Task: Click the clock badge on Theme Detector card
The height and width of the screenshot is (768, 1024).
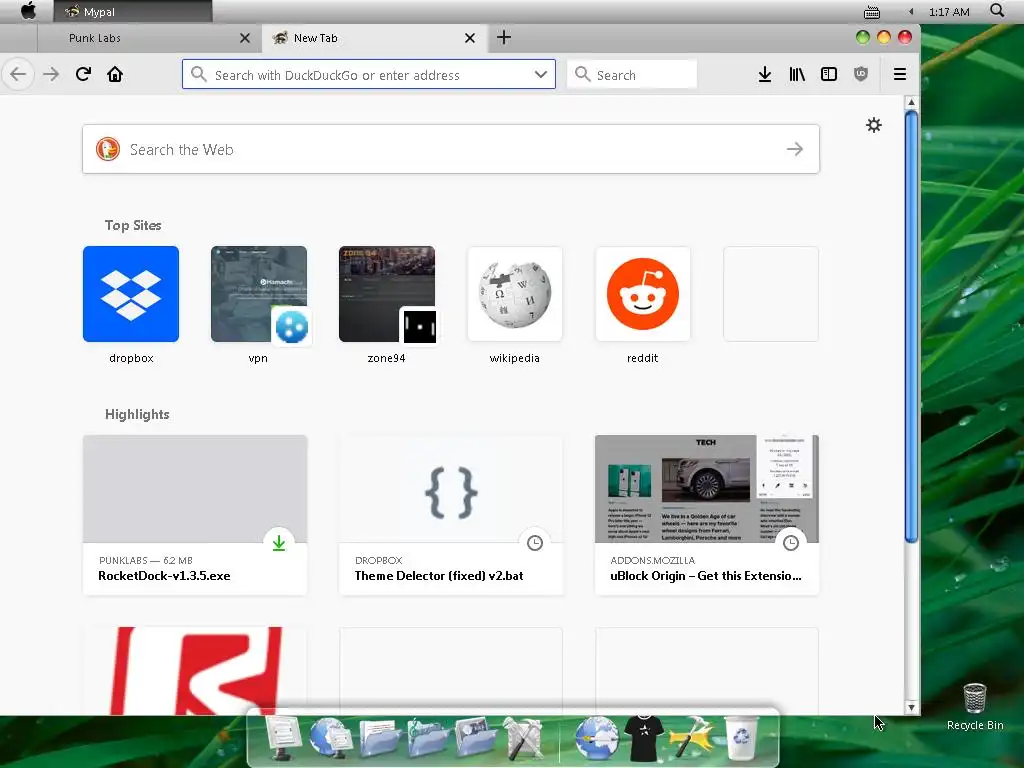Action: 535,543
